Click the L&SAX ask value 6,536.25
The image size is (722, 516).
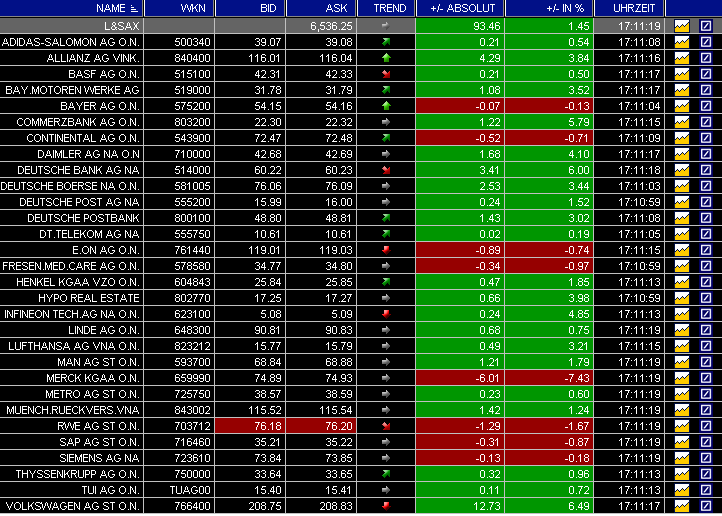pos(330,26)
